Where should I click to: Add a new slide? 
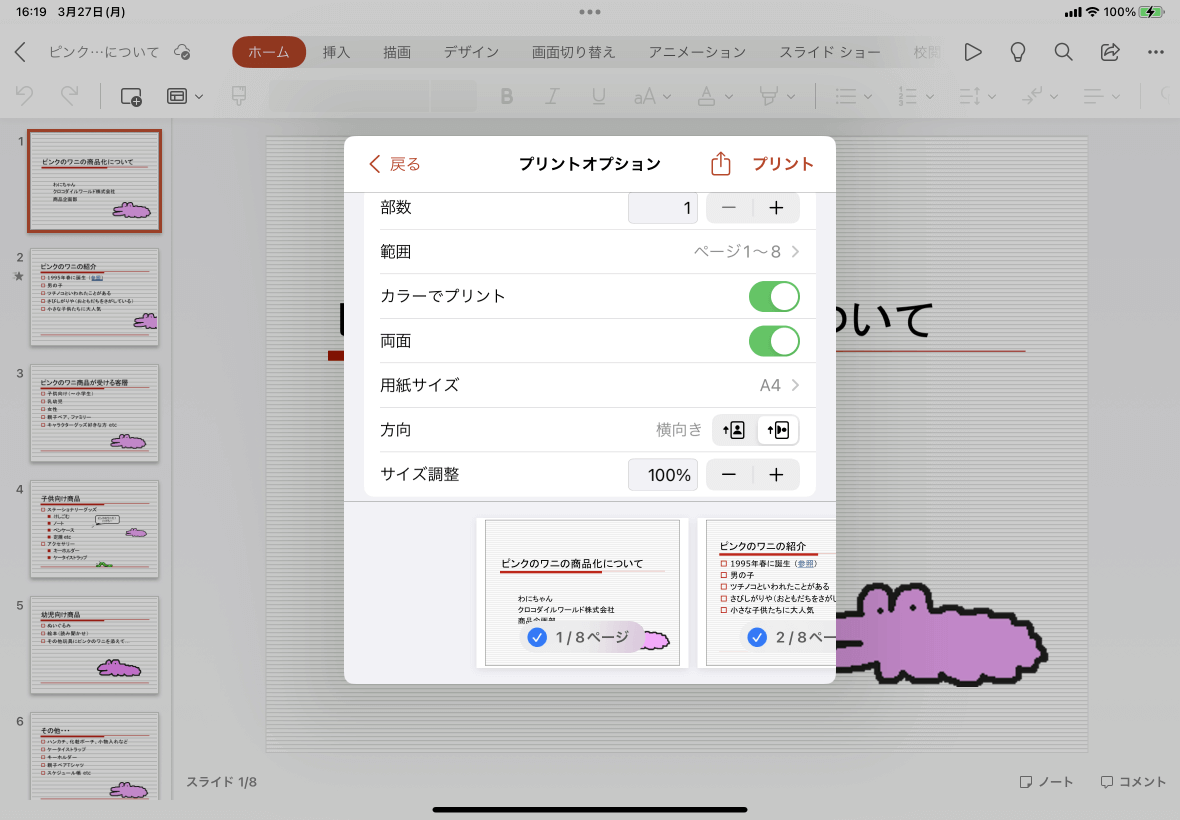point(131,96)
